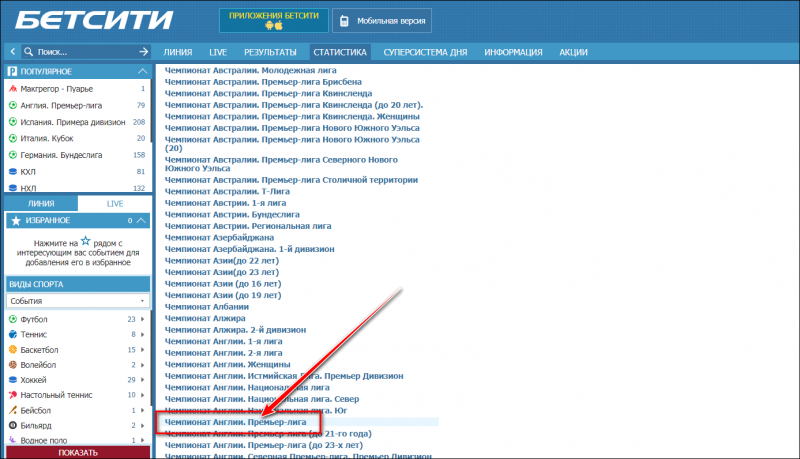This screenshot has width=800, height=459.
Task: Click the ПОКАЗАТЬ button
Action: [78, 452]
